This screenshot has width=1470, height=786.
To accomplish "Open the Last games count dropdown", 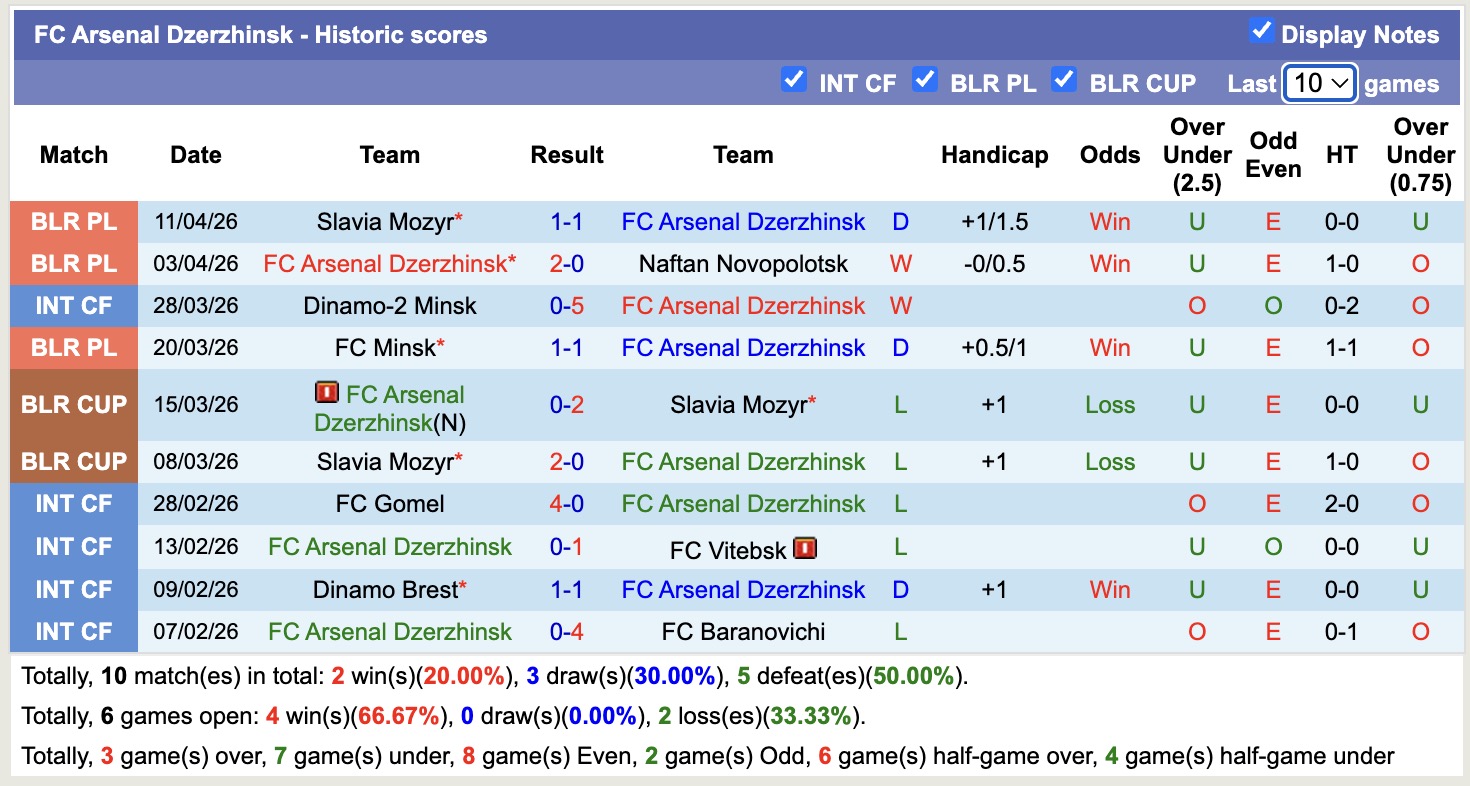I will [1318, 83].
